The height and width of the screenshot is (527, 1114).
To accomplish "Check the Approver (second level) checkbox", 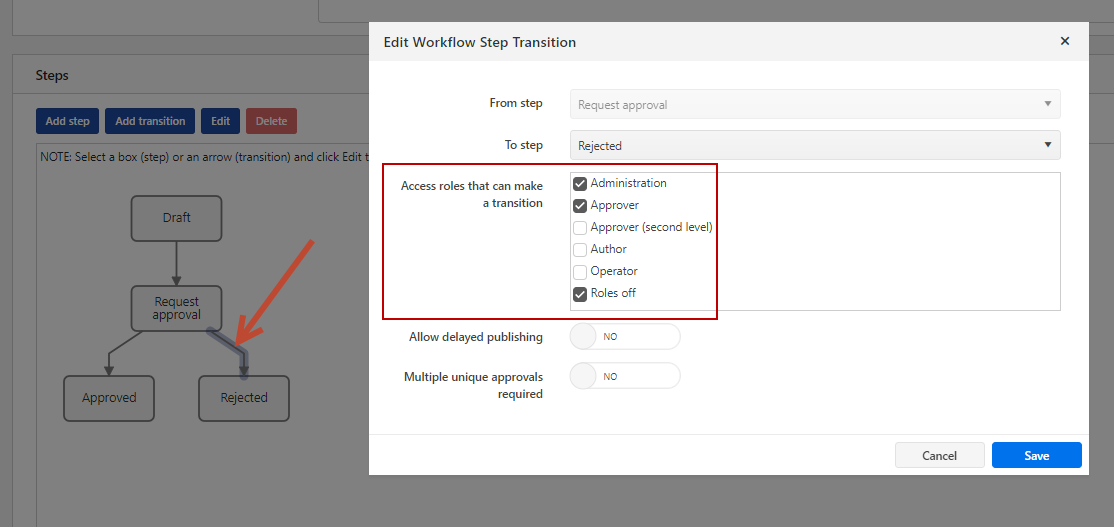I will (580, 228).
